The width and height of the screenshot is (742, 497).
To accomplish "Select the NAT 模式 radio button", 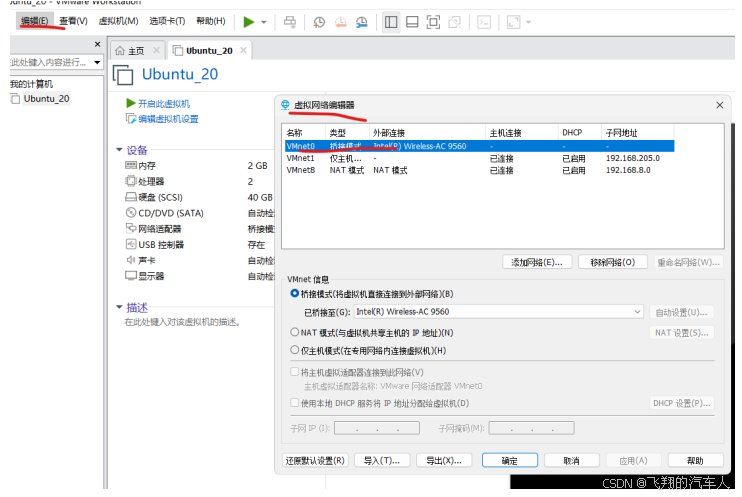I will [294, 332].
